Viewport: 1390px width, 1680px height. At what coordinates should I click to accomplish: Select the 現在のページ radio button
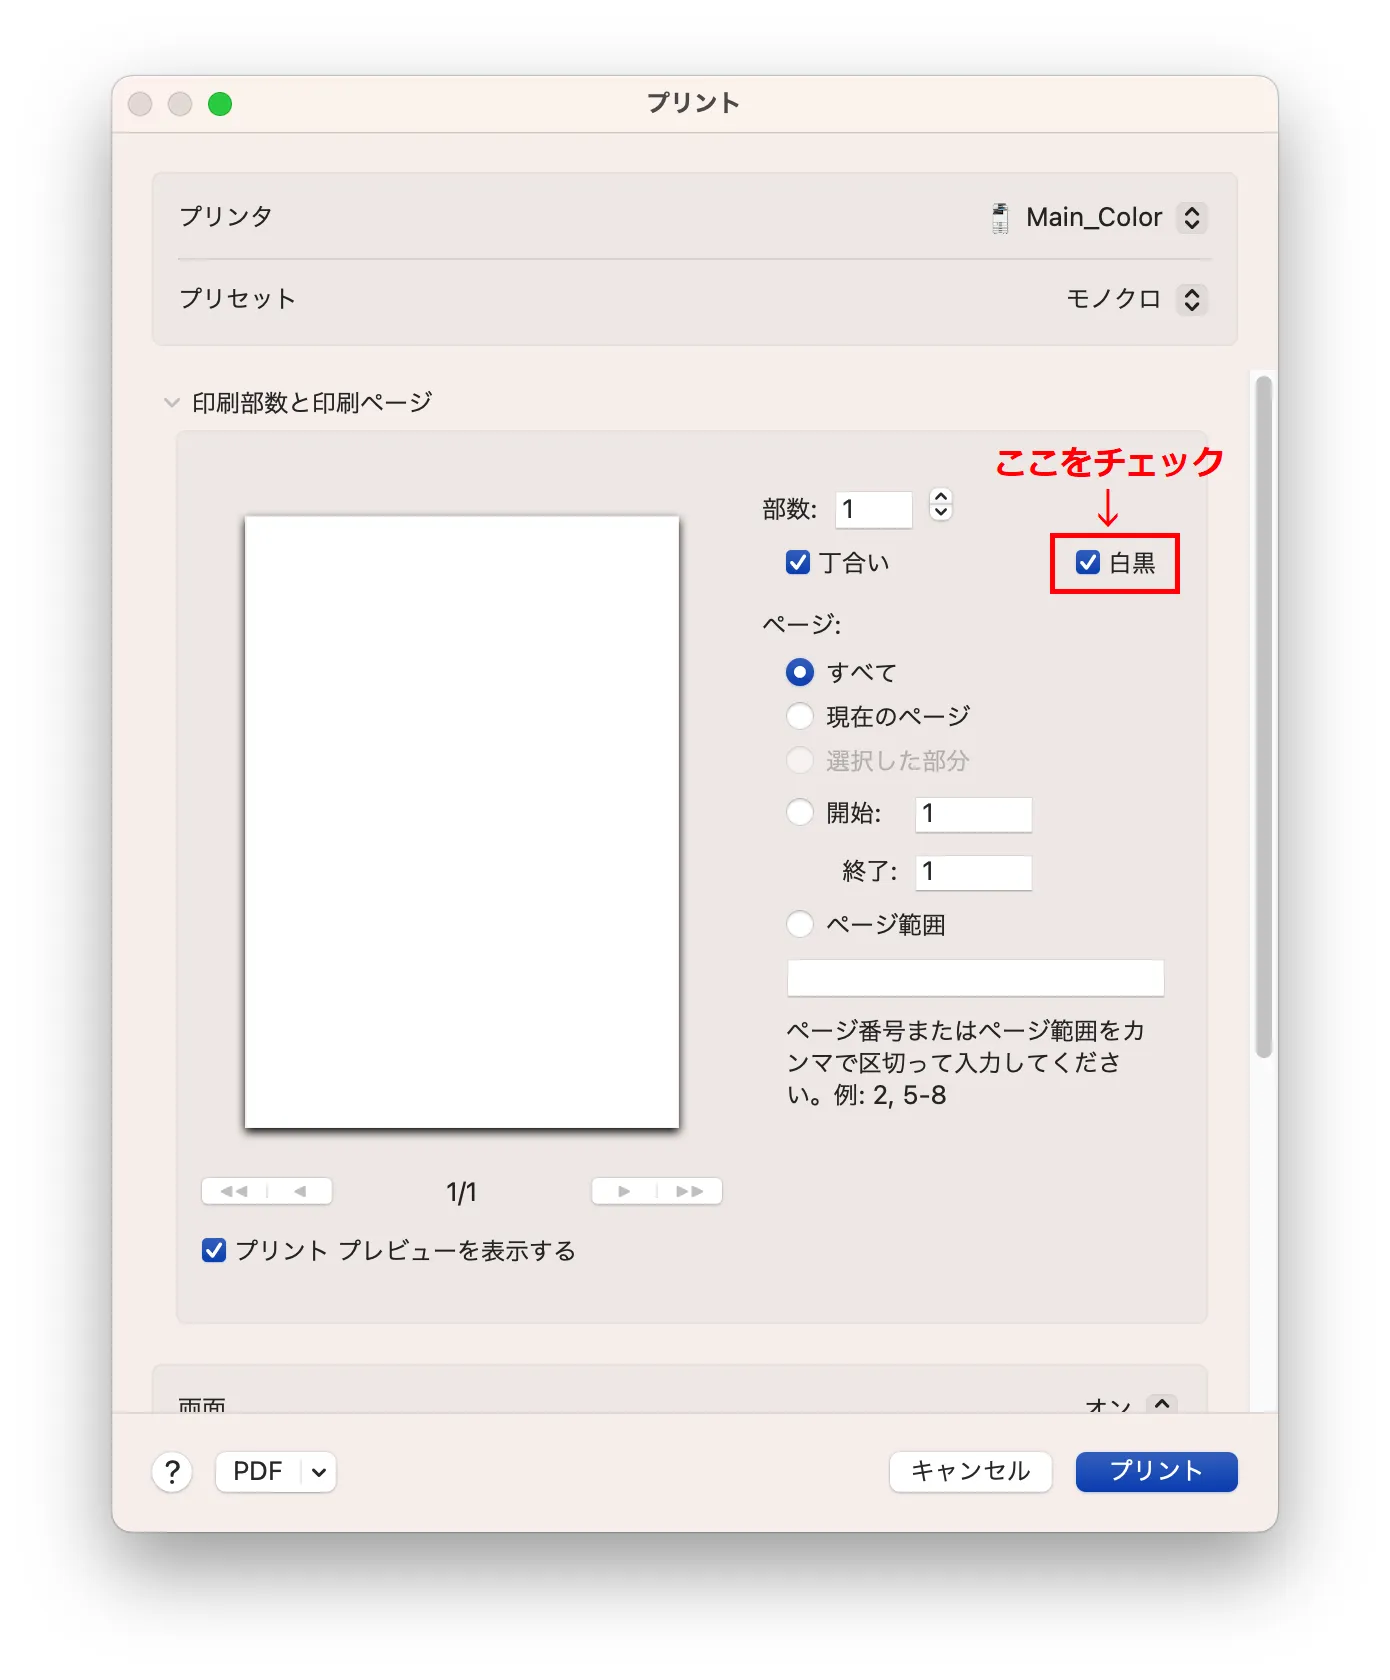click(800, 716)
